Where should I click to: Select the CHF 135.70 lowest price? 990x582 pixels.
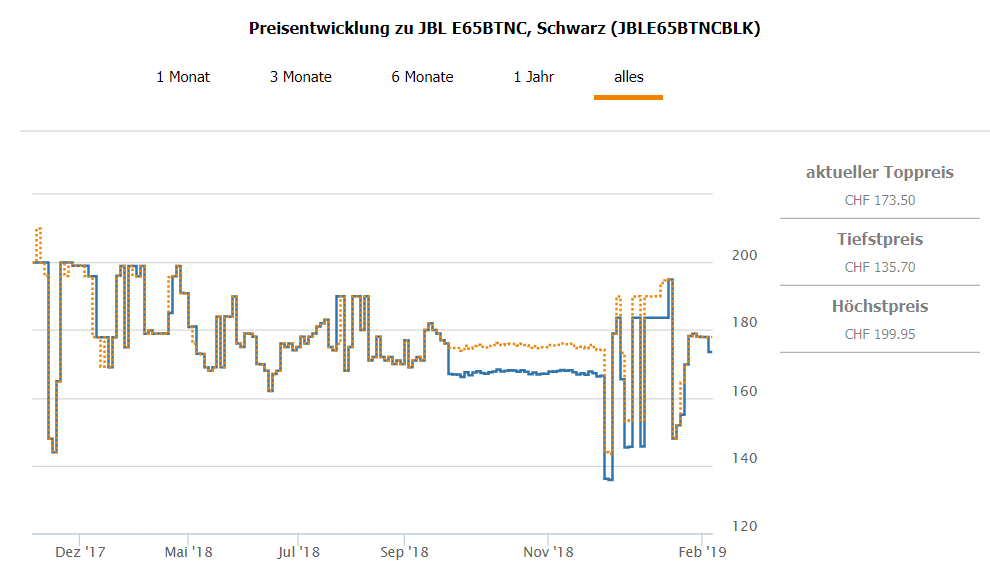(x=879, y=267)
